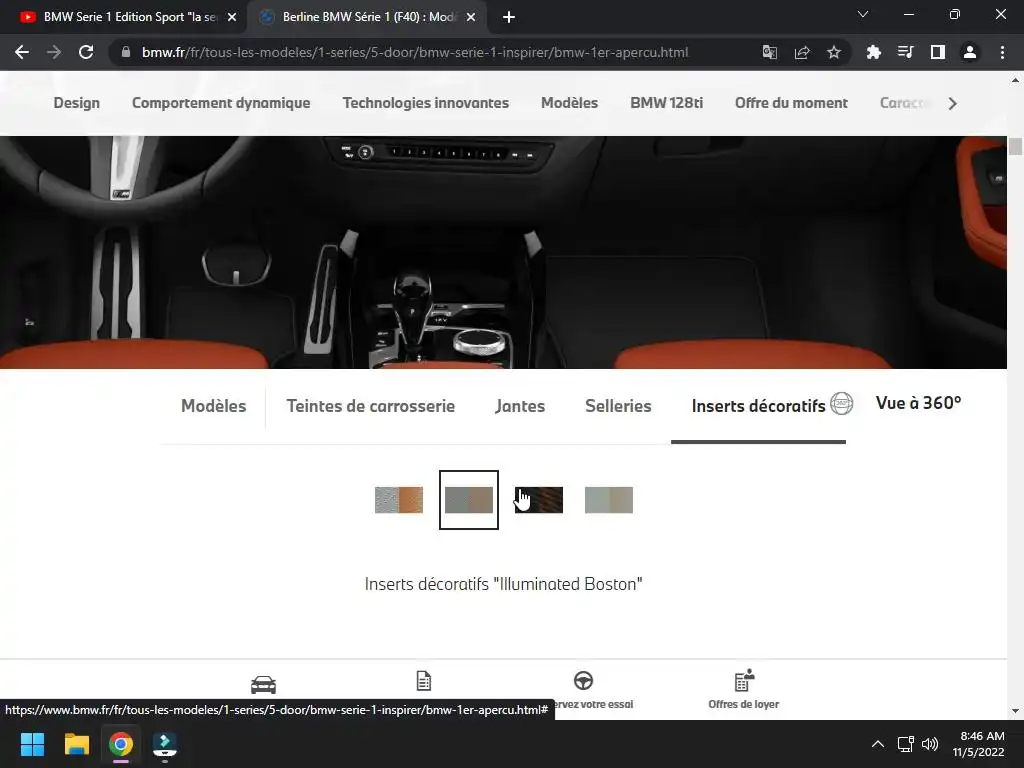The image size is (1024, 768).
Task: Click the document icon in footer bar
Action: coord(424,680)
